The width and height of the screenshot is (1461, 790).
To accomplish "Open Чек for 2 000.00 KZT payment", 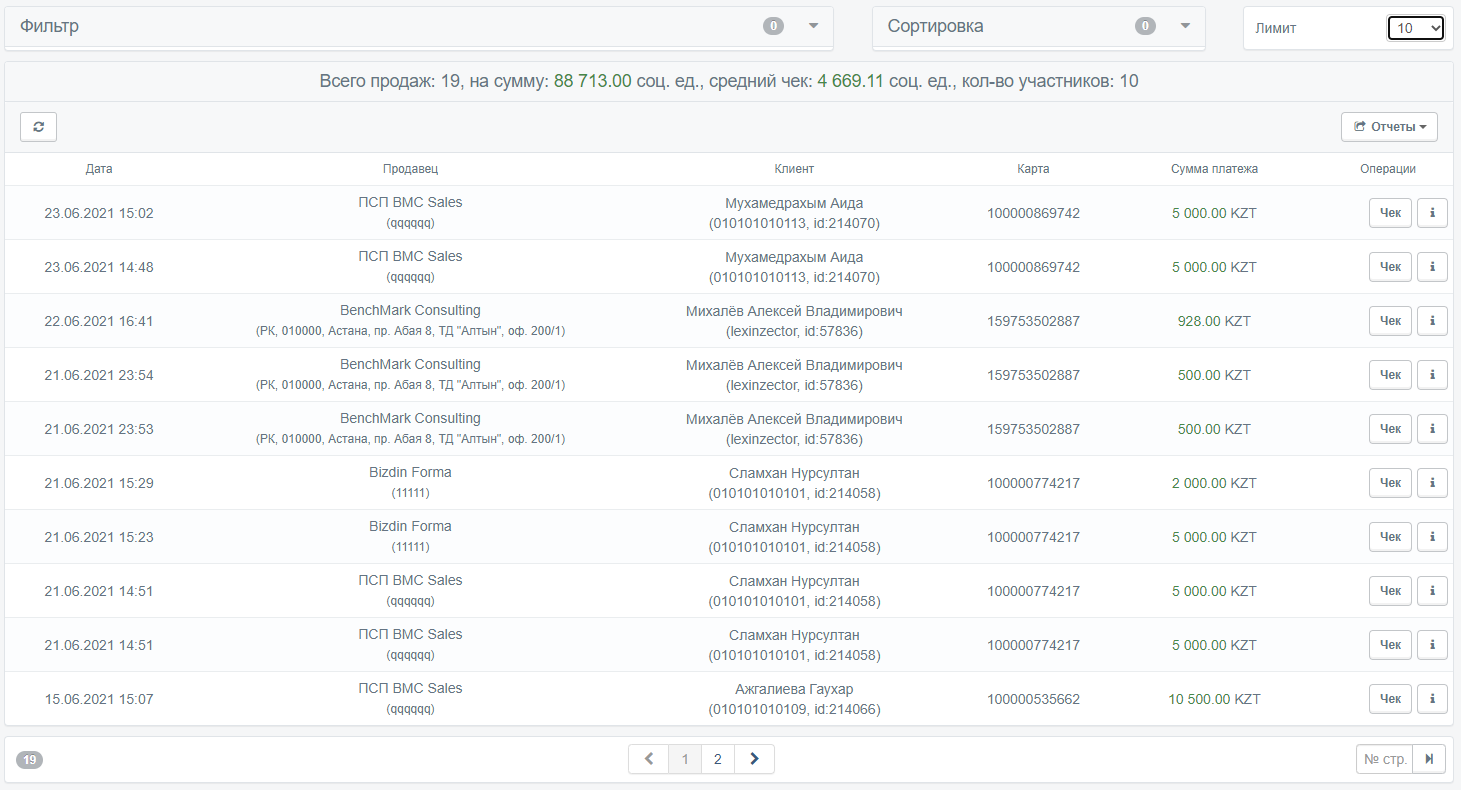I will [1390, 483].
